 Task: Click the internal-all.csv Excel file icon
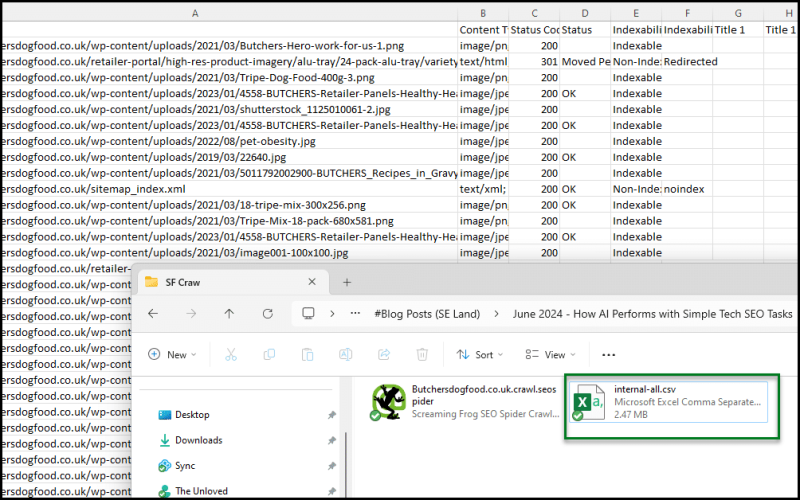click(589, 403)
